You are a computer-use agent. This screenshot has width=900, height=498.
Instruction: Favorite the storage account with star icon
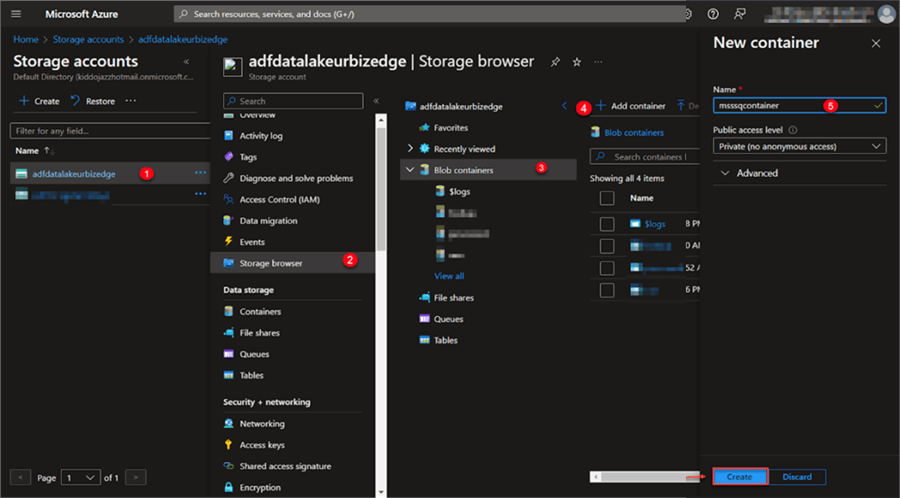tap(577, 62)
